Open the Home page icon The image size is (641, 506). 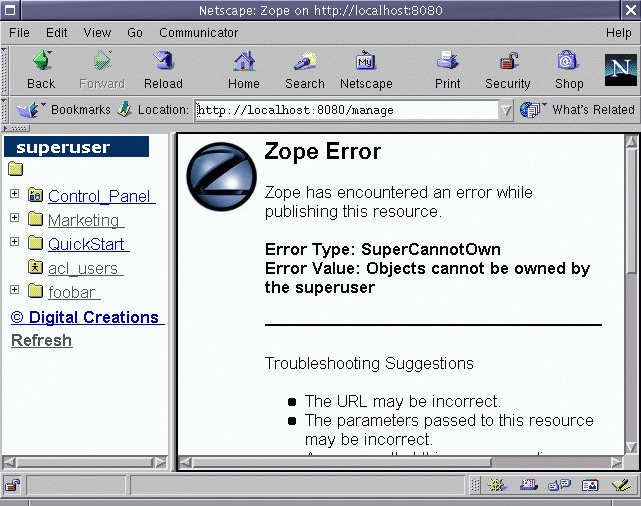244,61
